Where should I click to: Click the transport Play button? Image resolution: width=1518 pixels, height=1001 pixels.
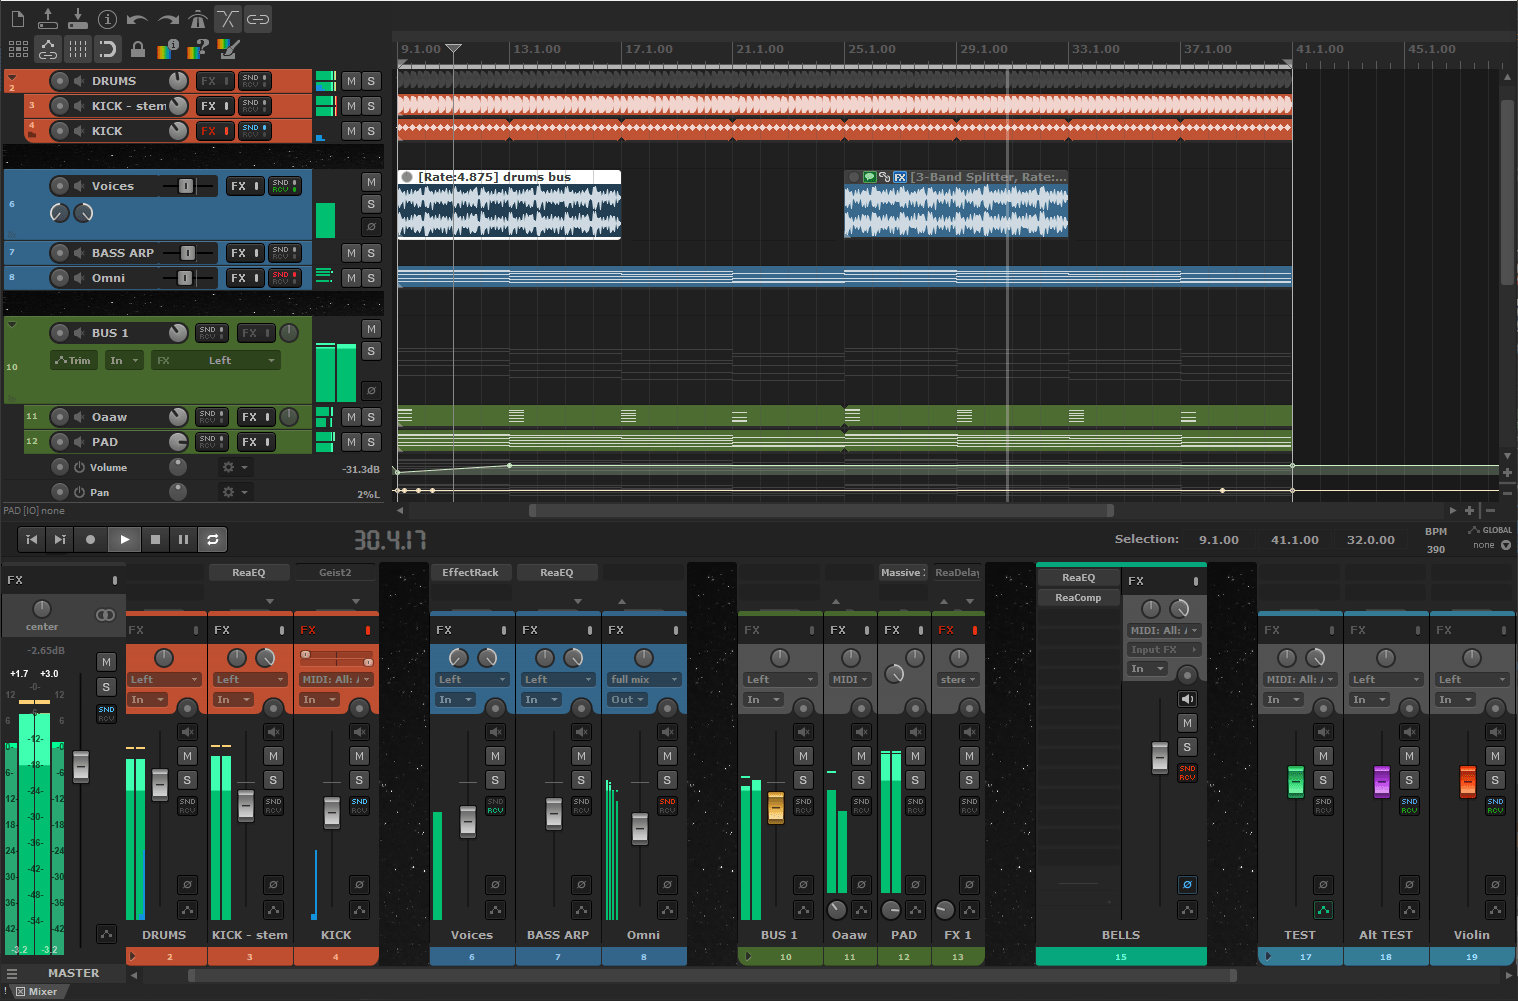(124, 540)
